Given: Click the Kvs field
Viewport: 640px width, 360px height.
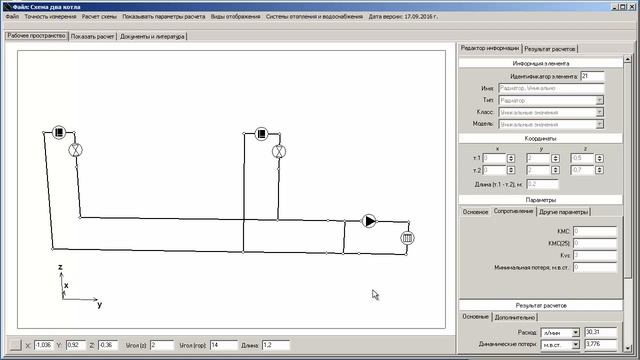Looking at the screenshot, I should click(595, 255).
